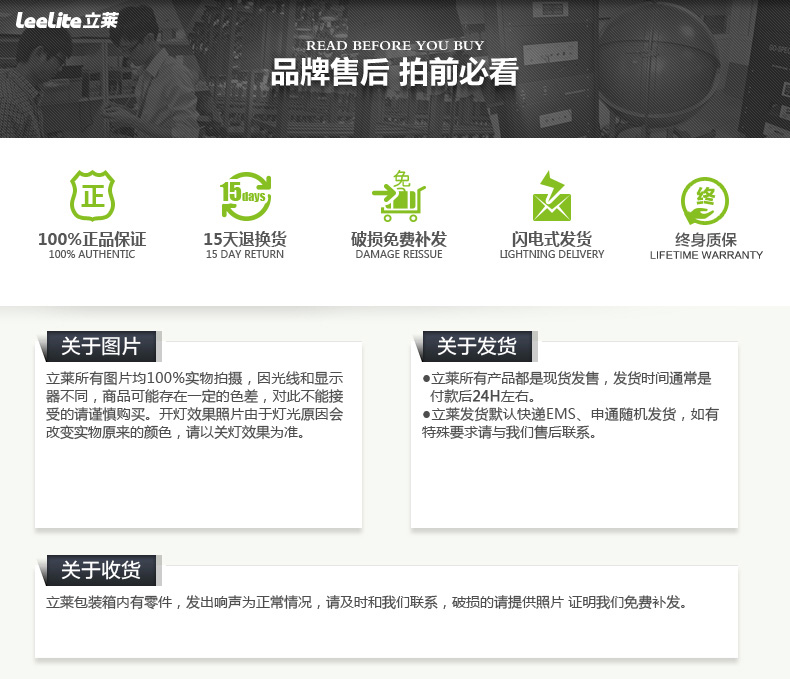This screenshot has width=790, height=679.
Task: Click the text 付款后24H左右
Action: [x=483, y=396]
